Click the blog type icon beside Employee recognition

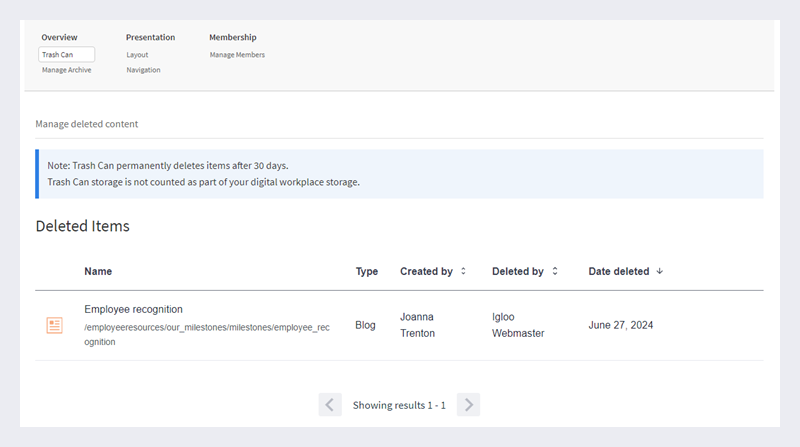[x=55, y=325]
